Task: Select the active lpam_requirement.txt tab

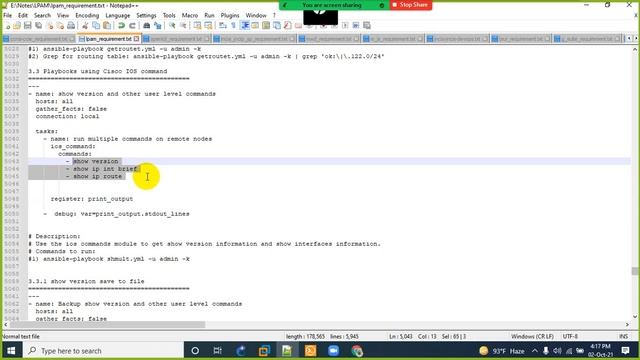Action: (109, 39)
